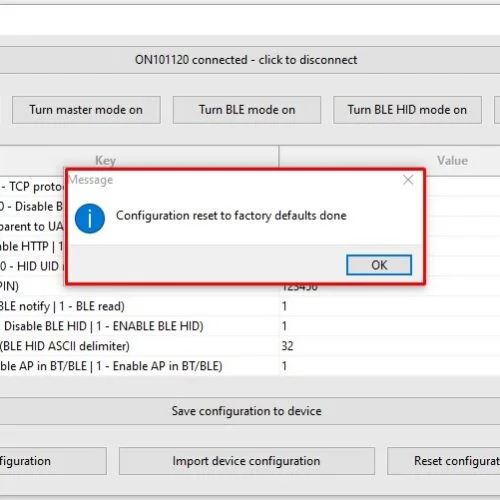This screenshot has width=500, height=500.
Task: Select the Enable AP in BT/BLE row
Action: point(250,366)
